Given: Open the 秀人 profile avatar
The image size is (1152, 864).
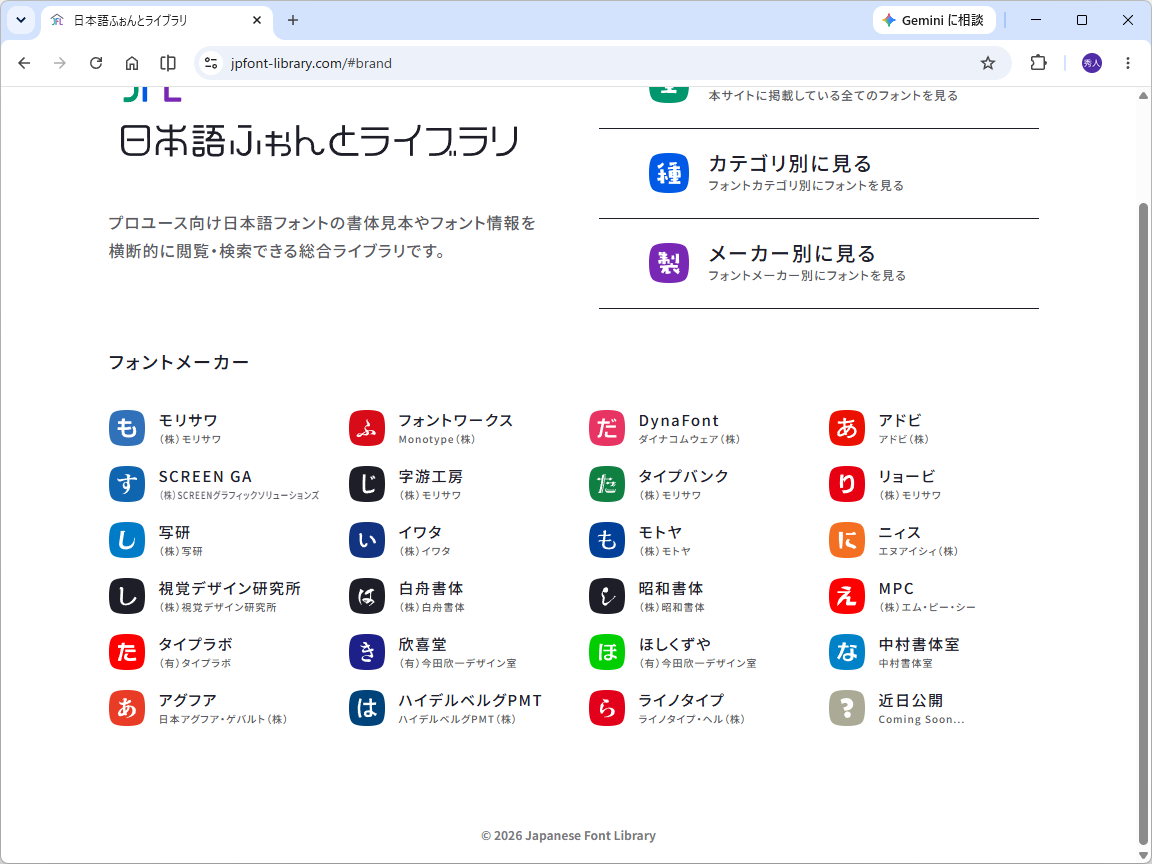Looking at the screenshot, I should (1092, 63).
